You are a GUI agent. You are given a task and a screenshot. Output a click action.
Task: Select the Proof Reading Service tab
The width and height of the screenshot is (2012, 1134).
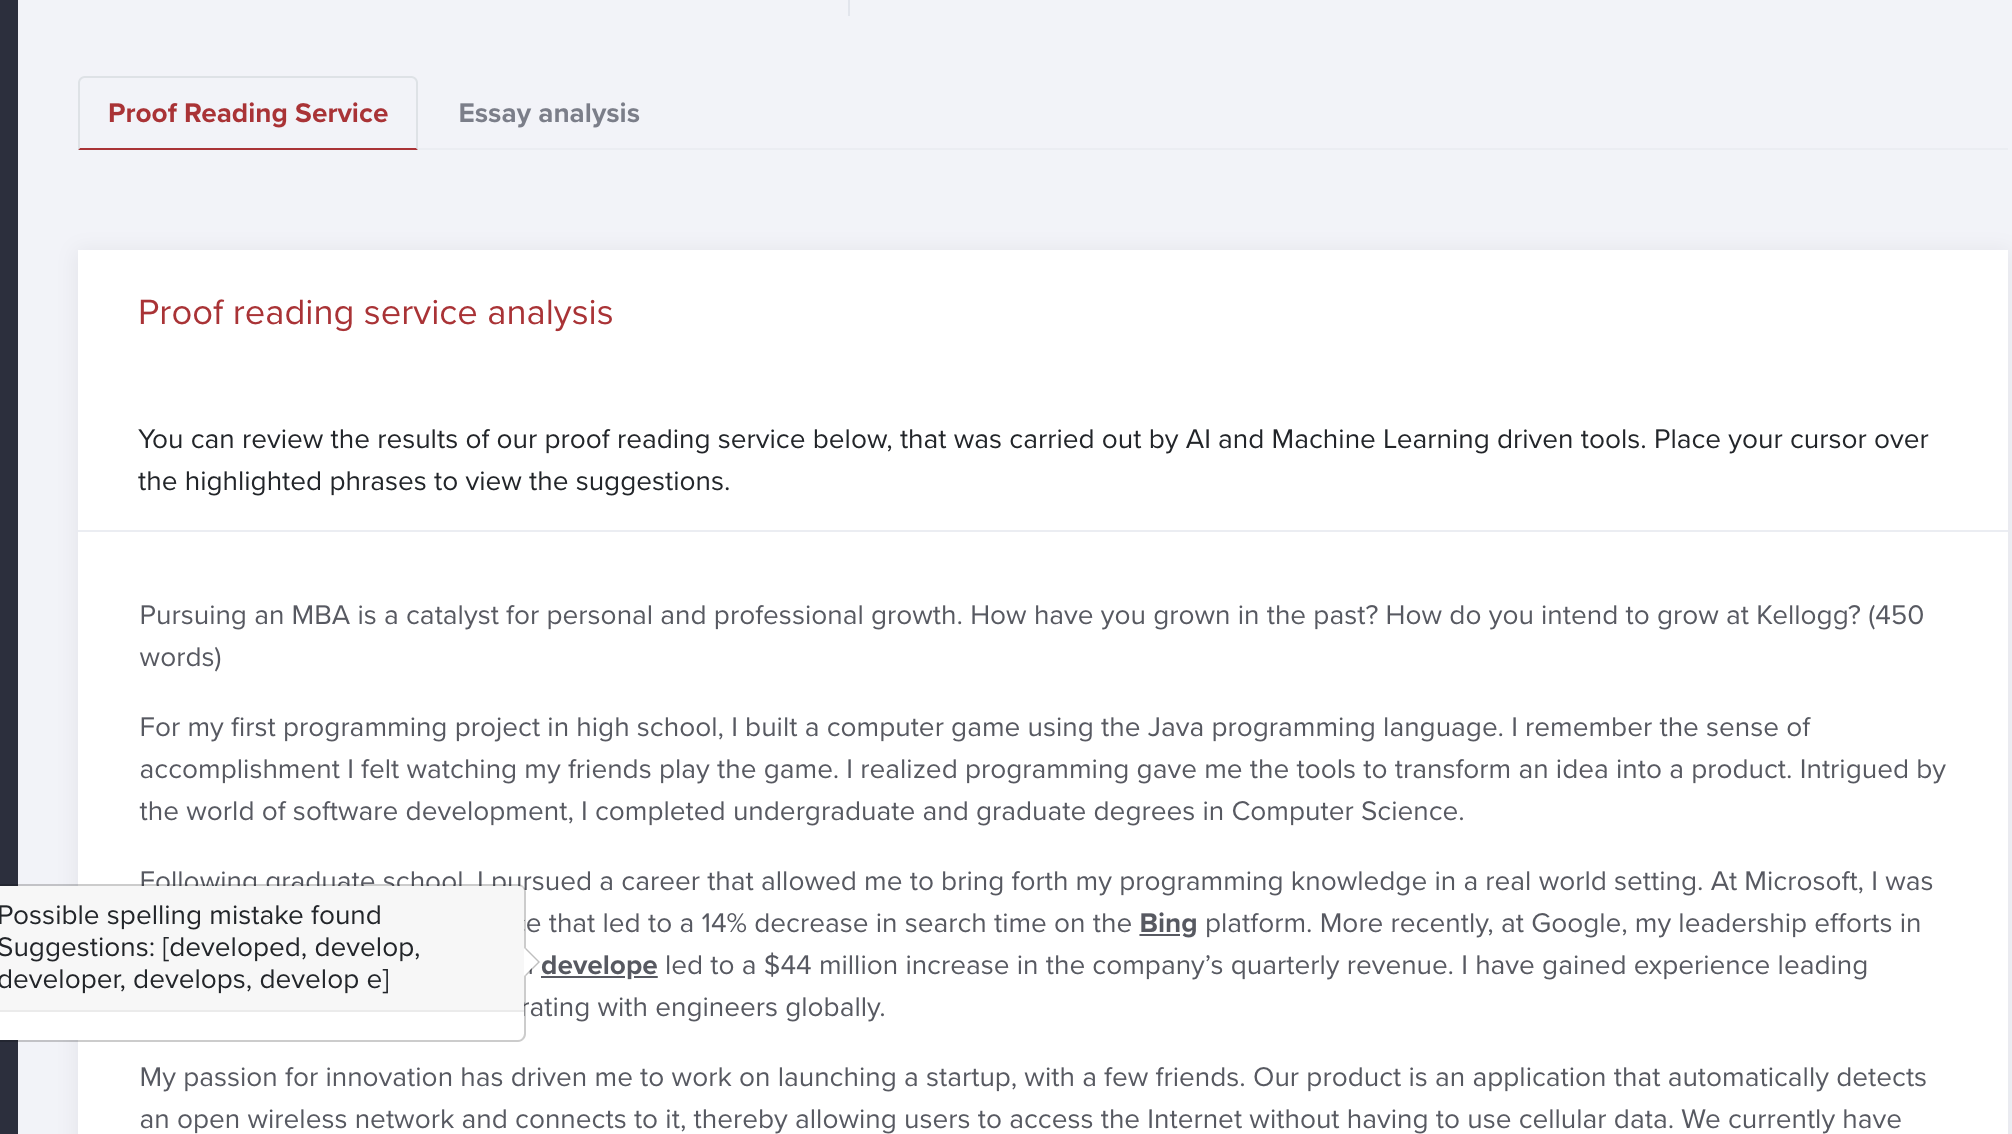pyautogui.click(x=248, y=114)
